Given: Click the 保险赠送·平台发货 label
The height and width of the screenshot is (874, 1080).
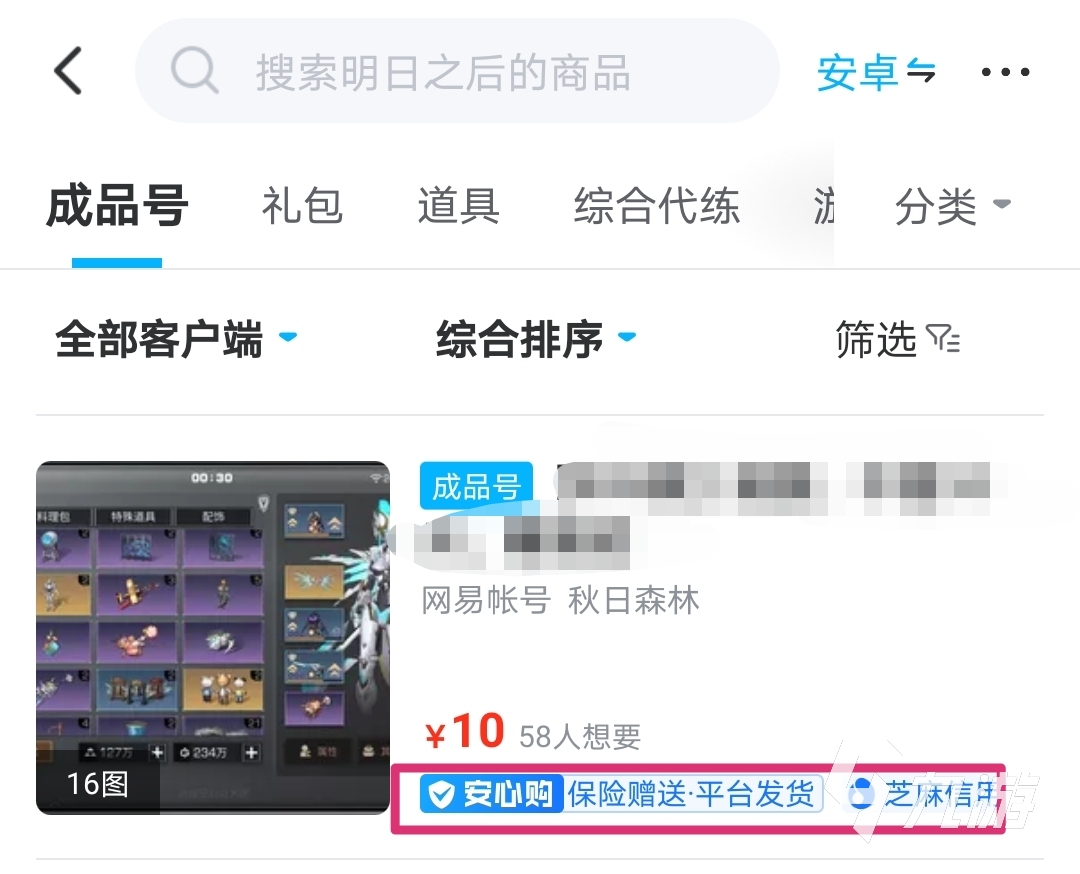Looking at the screenshot, I should click(692, 794).
